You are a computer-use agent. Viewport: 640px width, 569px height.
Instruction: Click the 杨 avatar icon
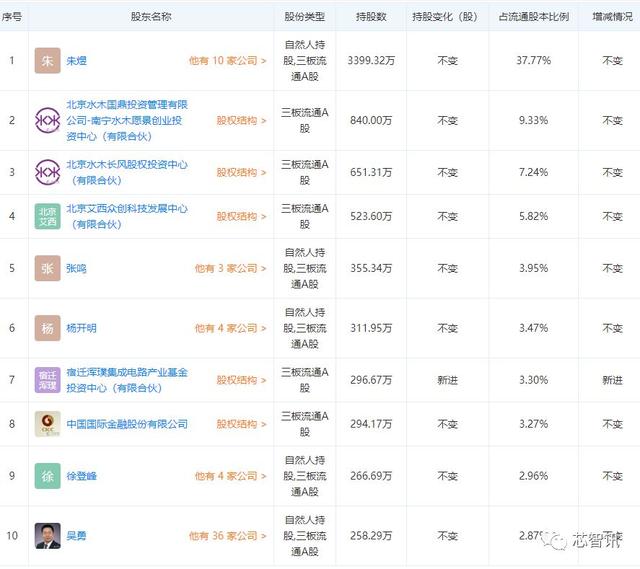coord(47,328)
